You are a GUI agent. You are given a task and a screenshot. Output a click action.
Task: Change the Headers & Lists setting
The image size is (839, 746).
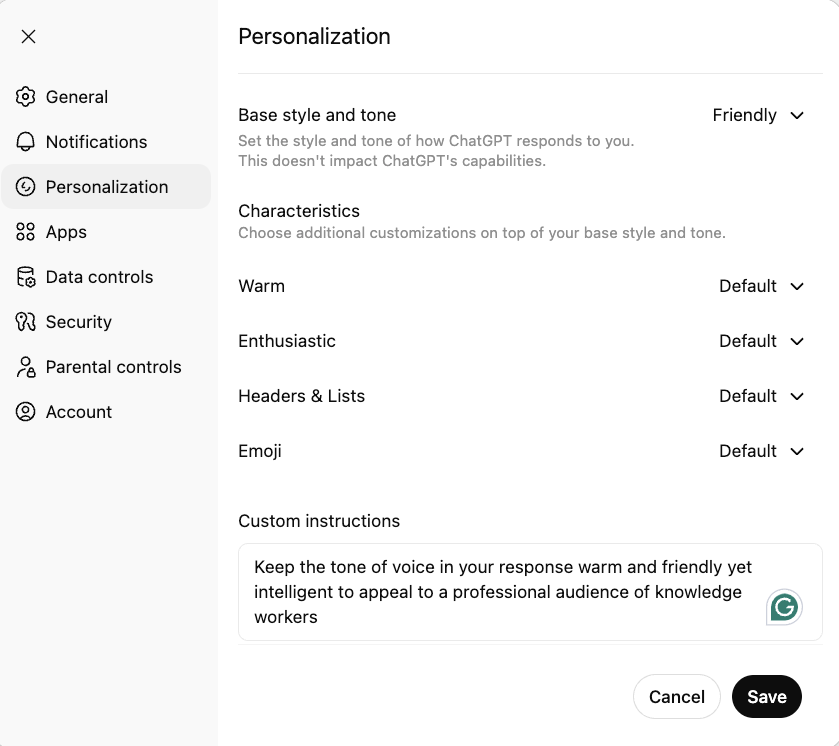761,397
